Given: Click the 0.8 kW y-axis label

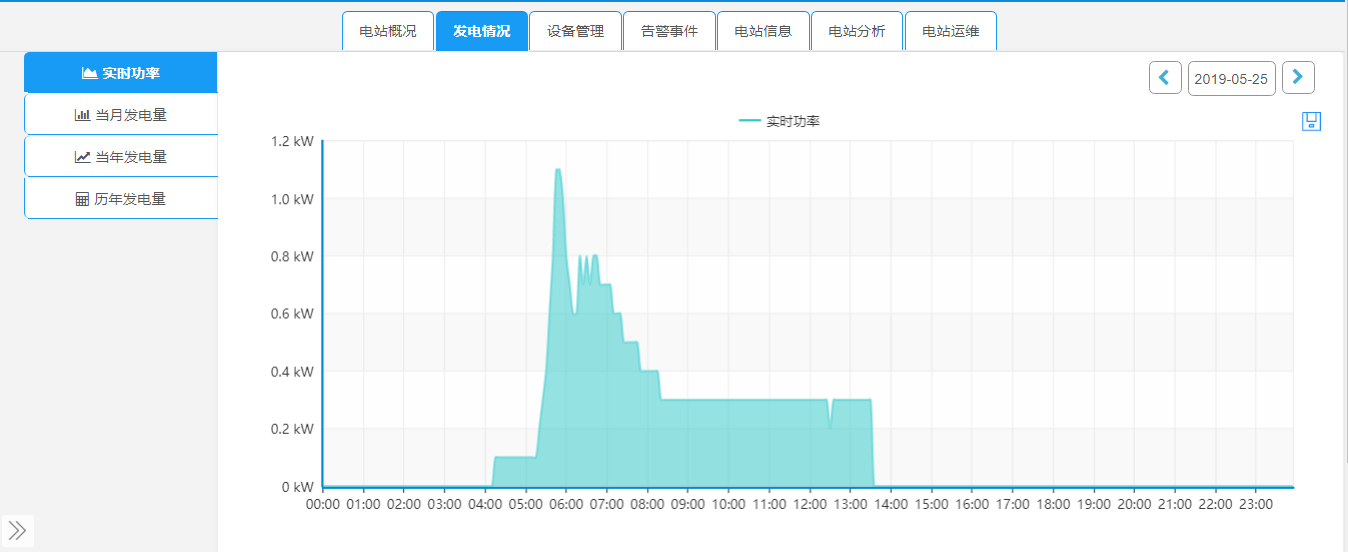Looking at the screenshot, I should point(292,256).
